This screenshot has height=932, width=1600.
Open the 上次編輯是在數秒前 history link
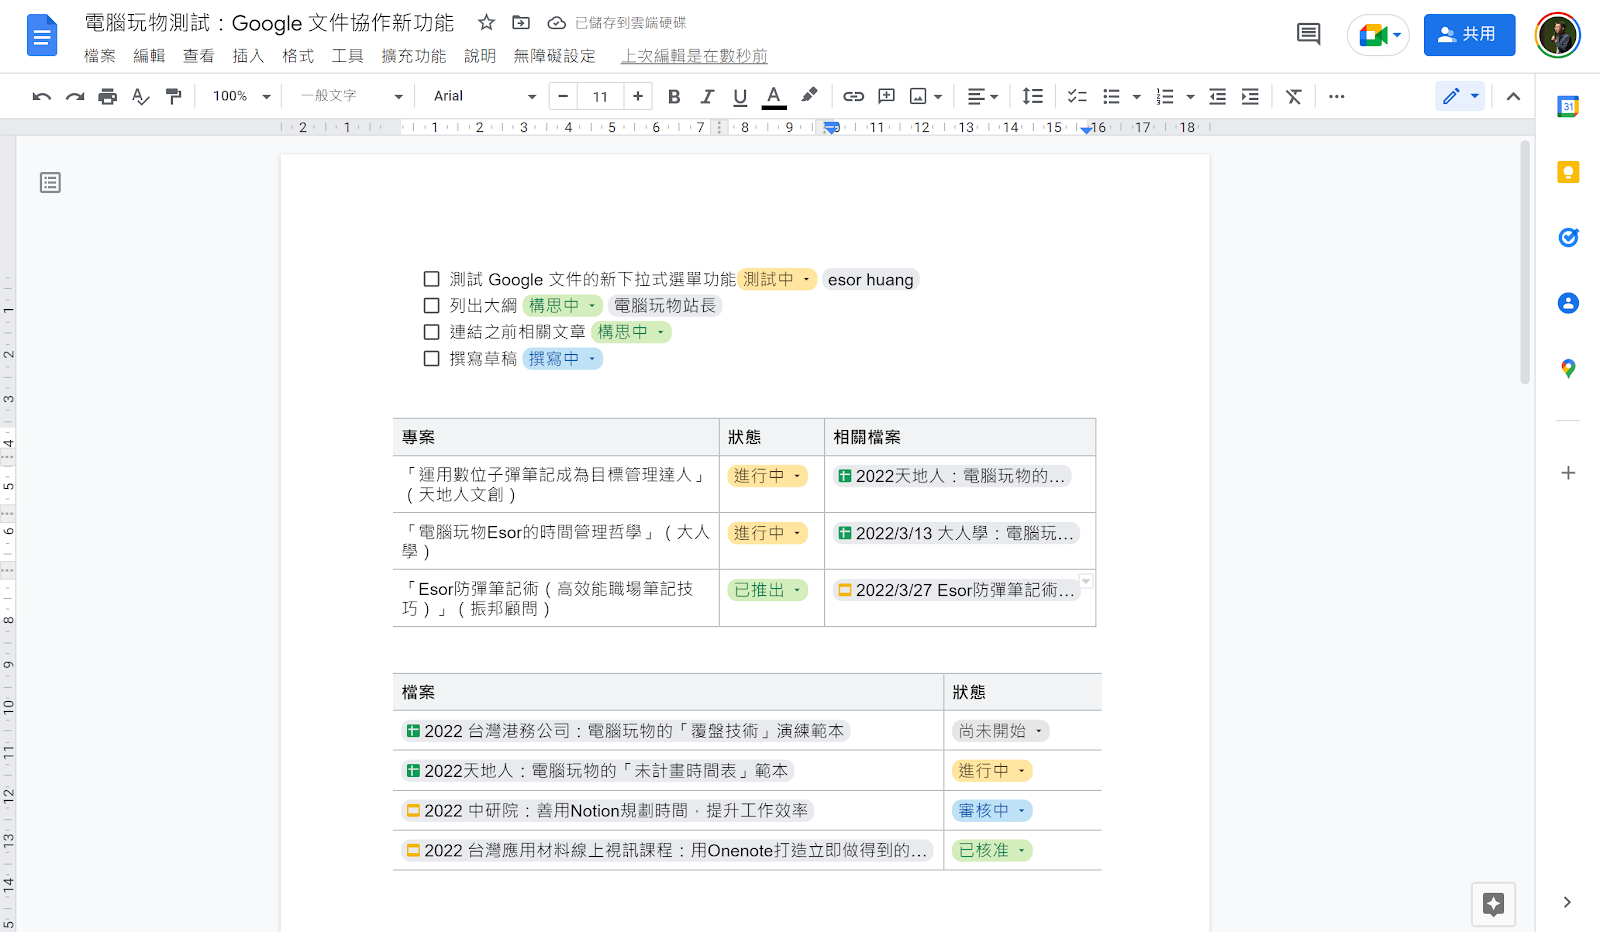click(x=694, y=56)
